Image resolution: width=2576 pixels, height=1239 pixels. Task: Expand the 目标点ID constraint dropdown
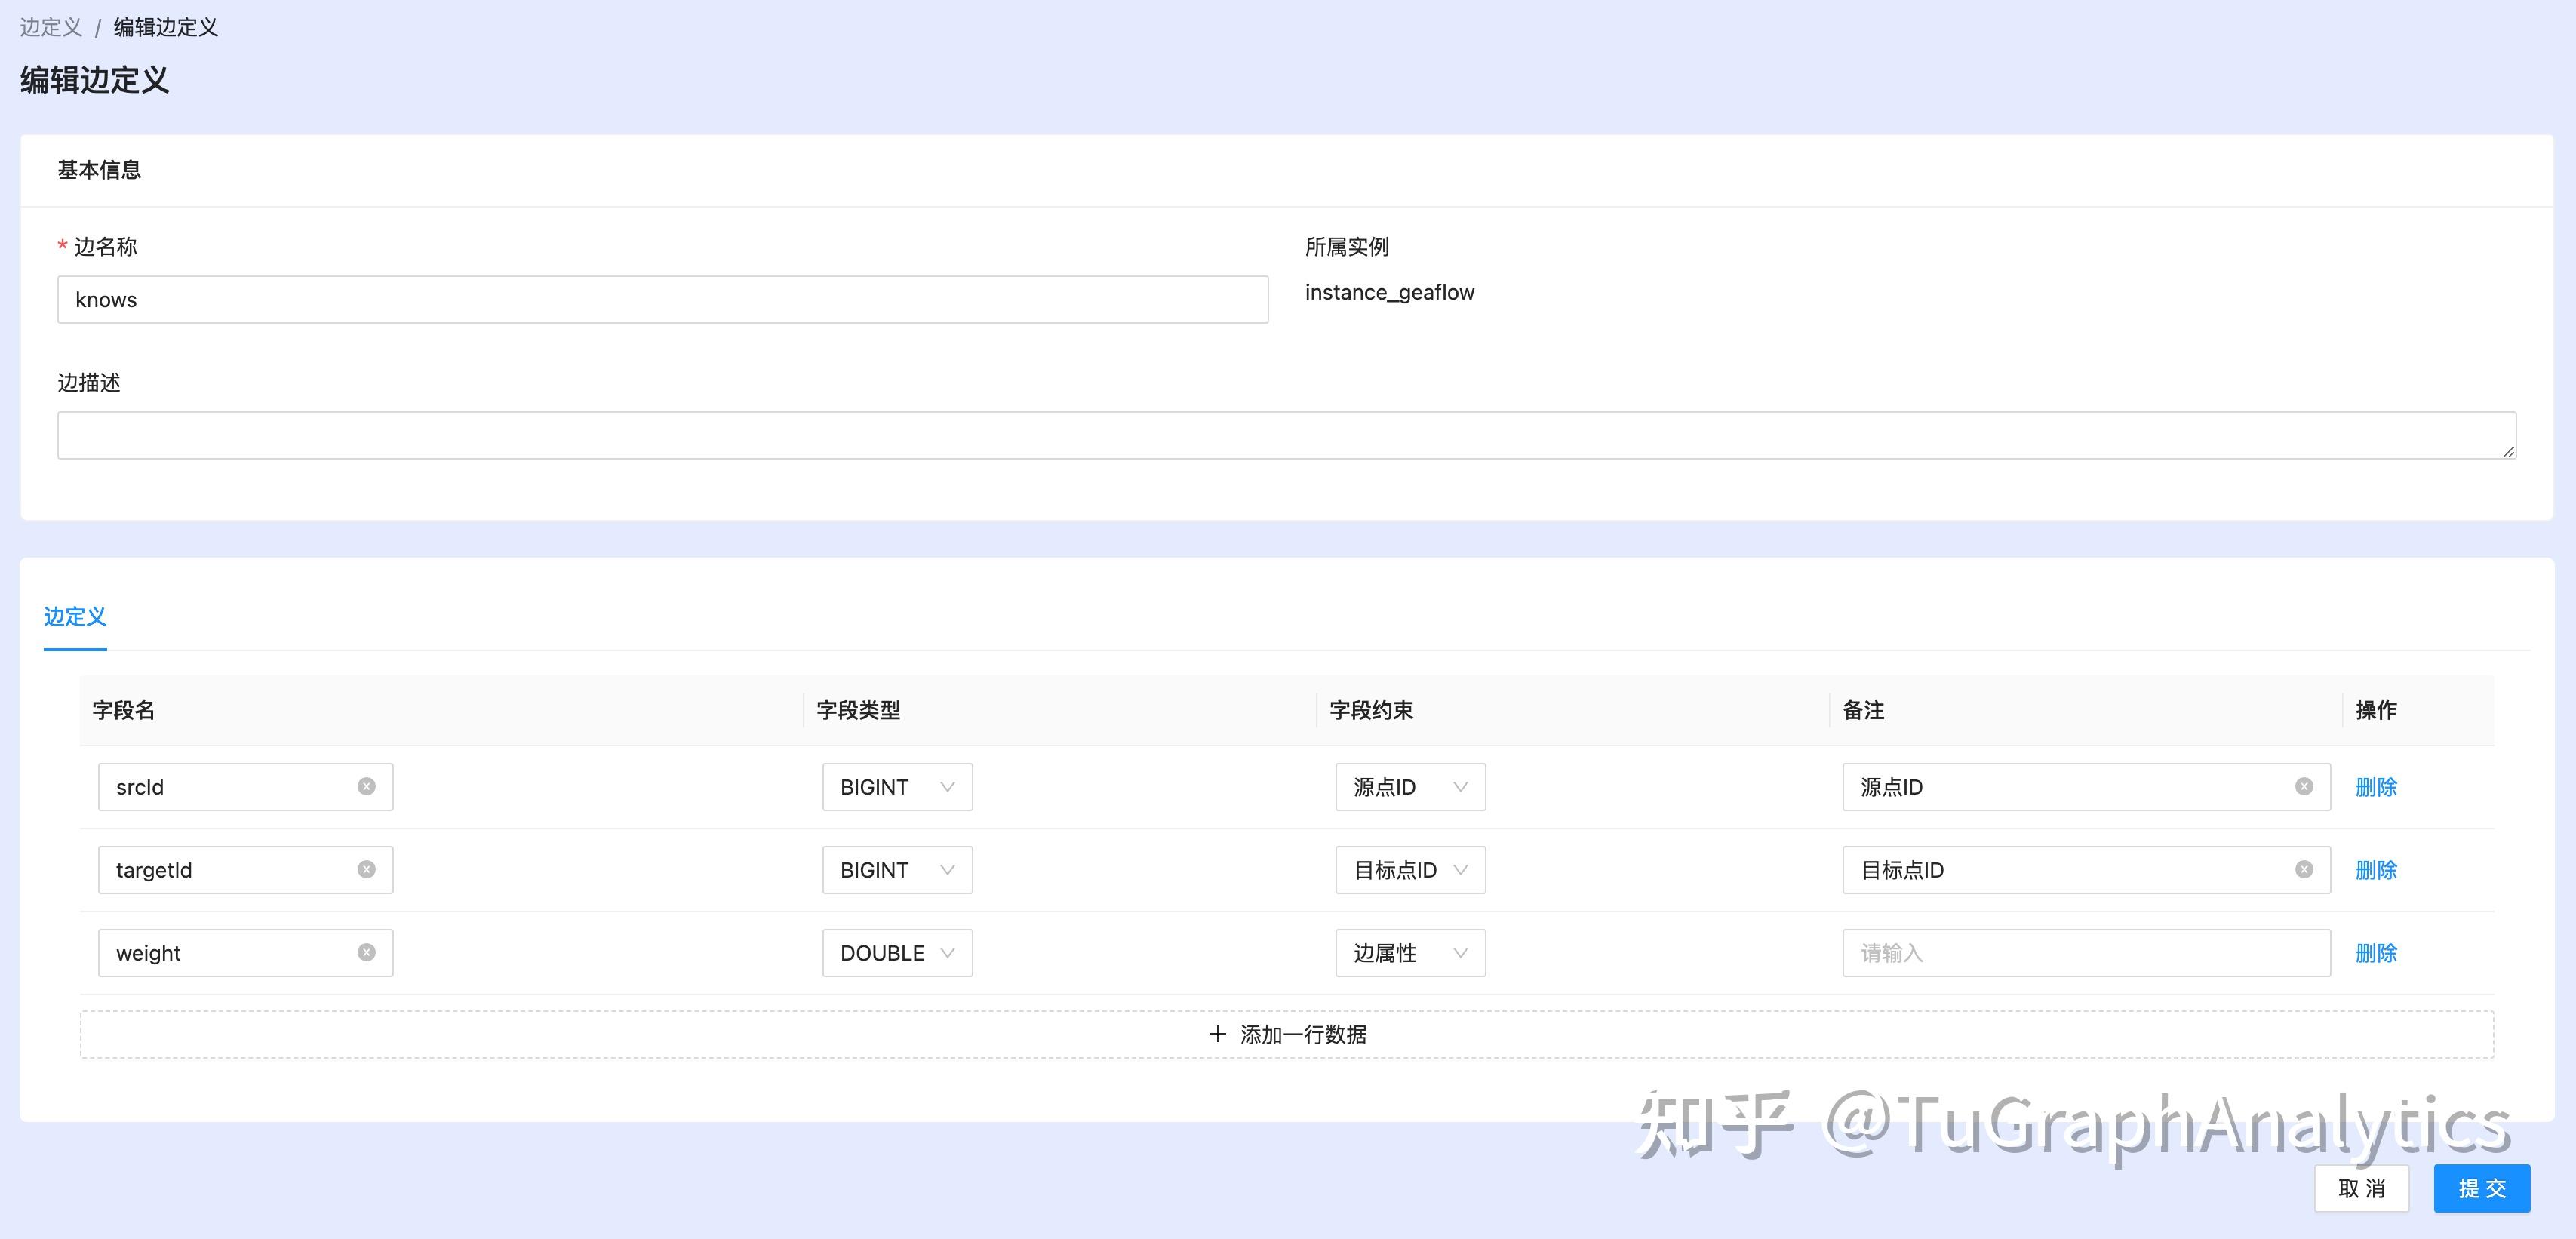(1410, 870)
